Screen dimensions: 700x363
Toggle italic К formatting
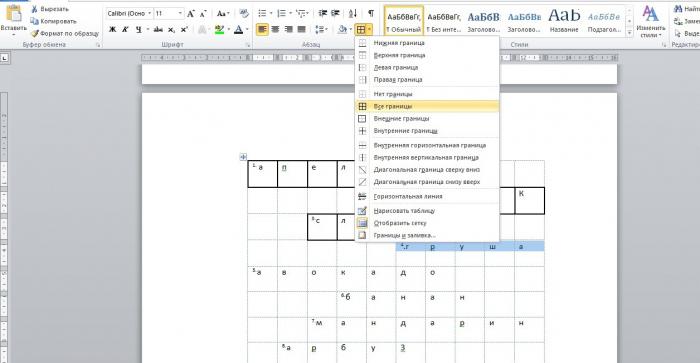click(x=125, y=29)
